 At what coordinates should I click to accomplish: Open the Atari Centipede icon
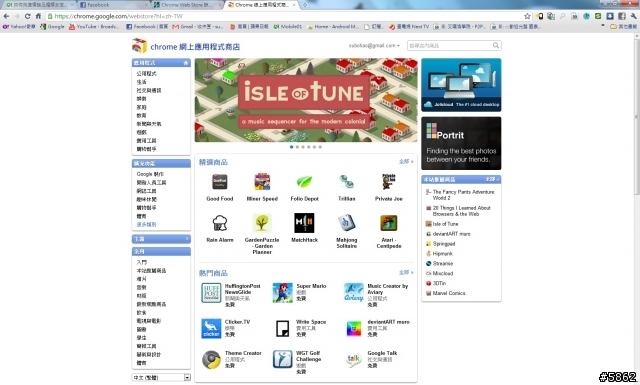pyautogui.click(x=389, y=223)
